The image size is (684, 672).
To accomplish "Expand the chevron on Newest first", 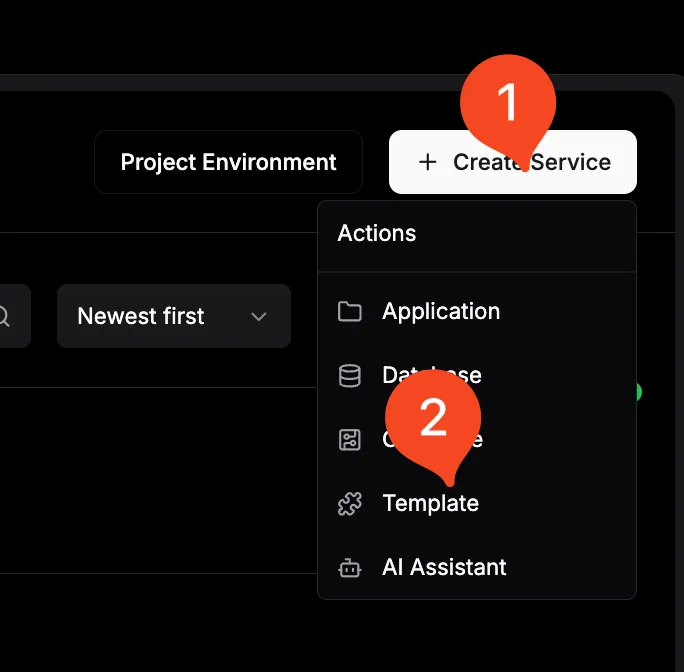I will tap(259, 317).
